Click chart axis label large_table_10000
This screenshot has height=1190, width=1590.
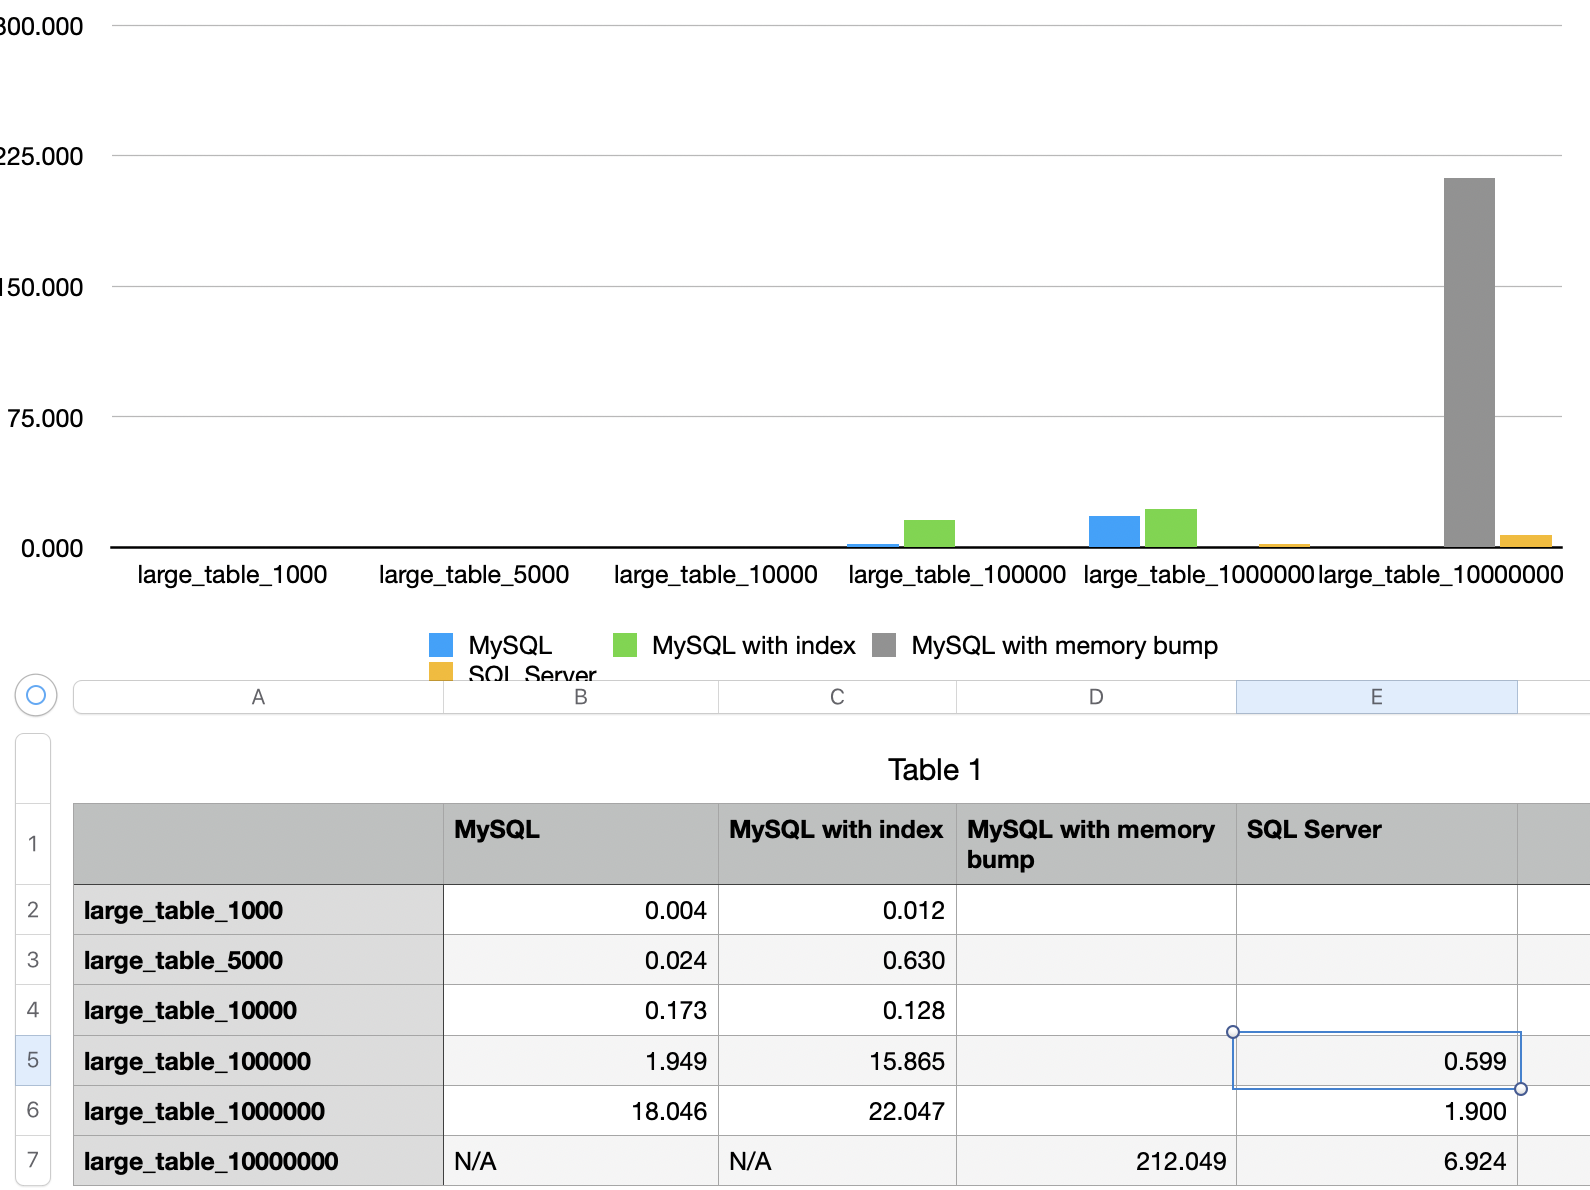tap(716, 575)
